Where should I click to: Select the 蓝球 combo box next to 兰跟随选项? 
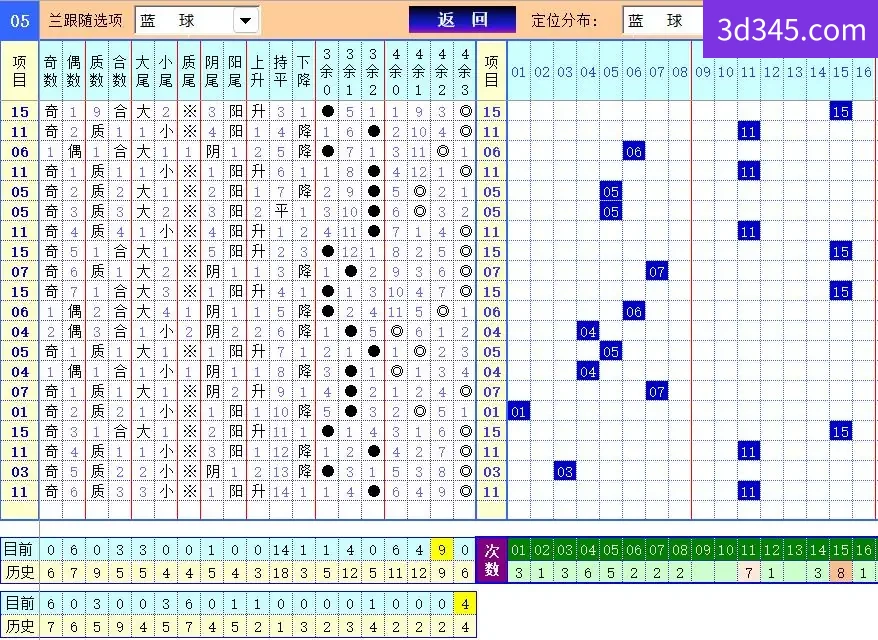tap(197, 21)
